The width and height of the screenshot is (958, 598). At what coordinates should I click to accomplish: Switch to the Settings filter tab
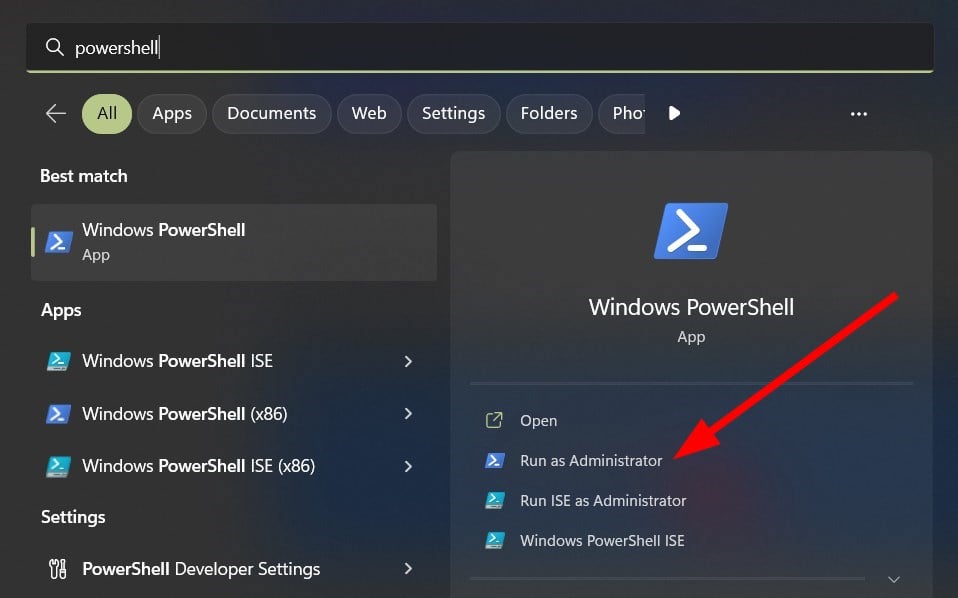pos(453,113)
